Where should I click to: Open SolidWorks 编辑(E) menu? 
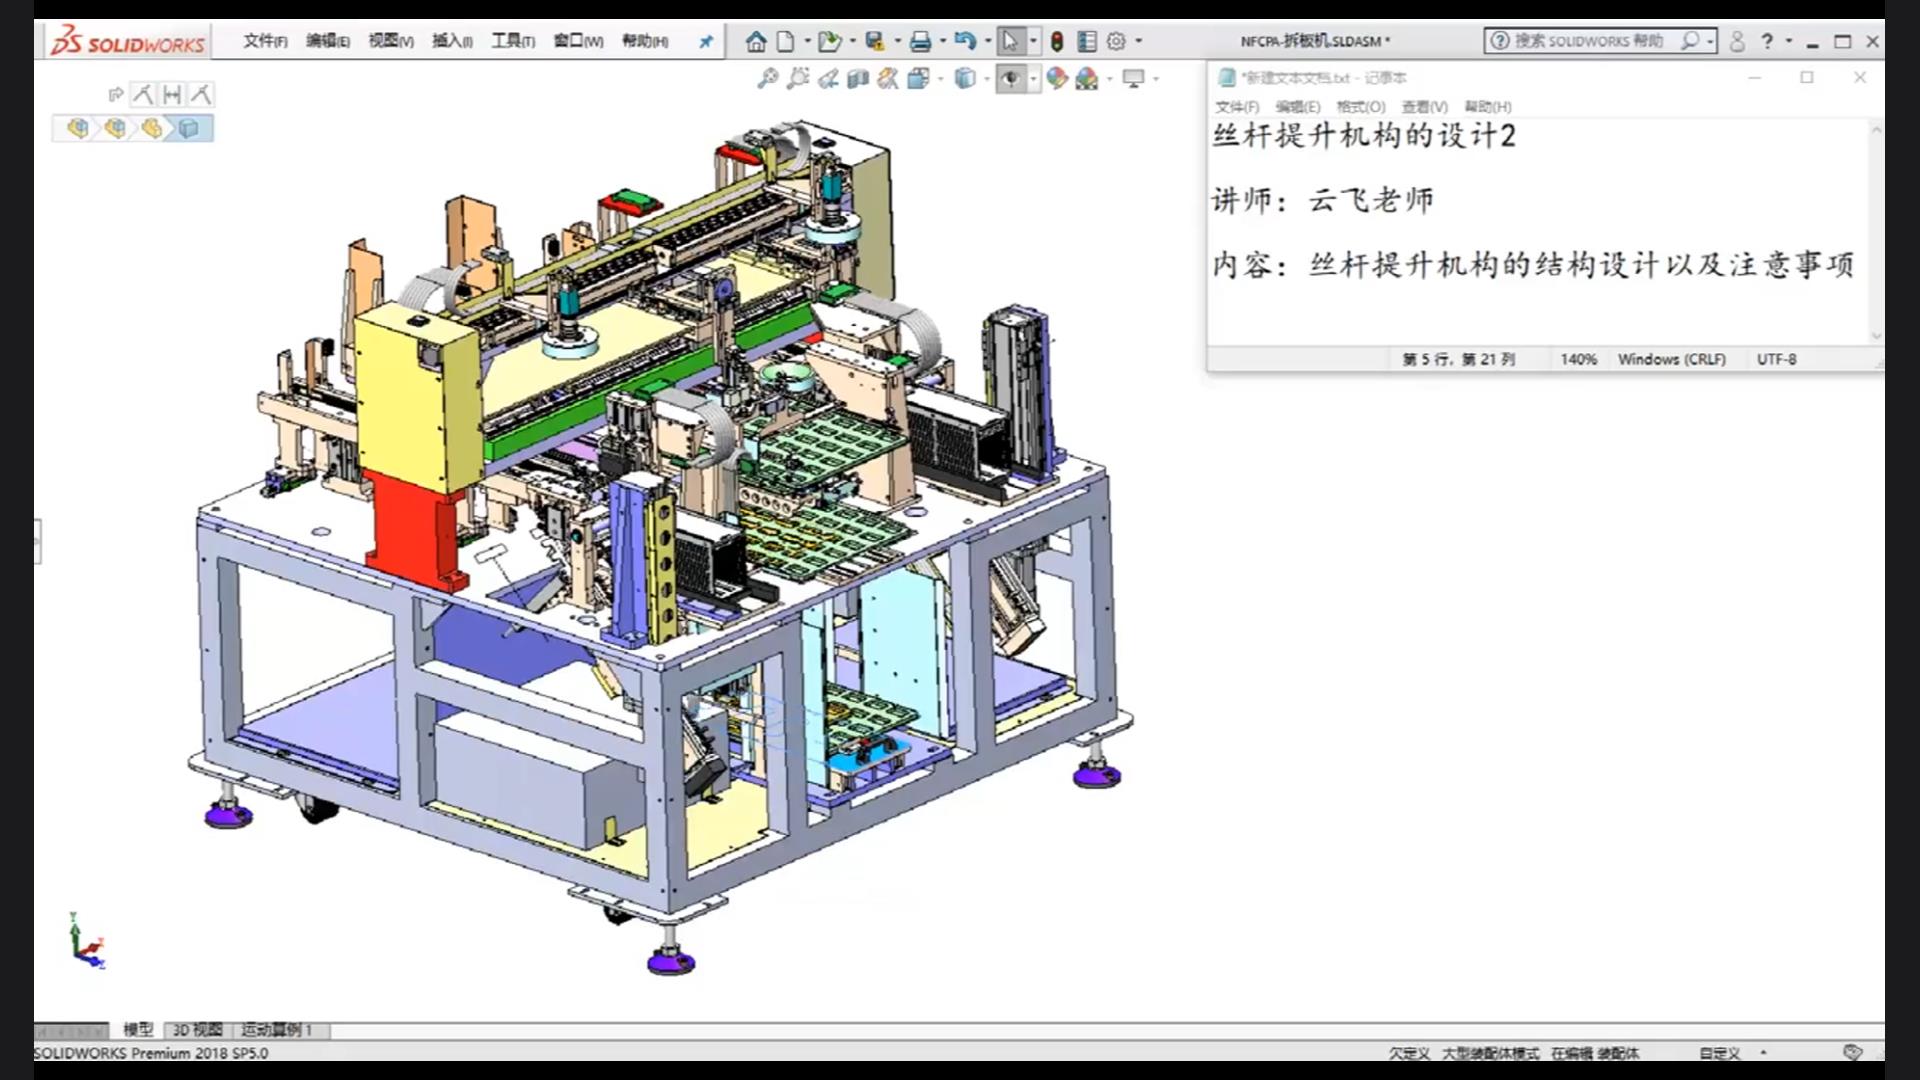click(328, 41)
